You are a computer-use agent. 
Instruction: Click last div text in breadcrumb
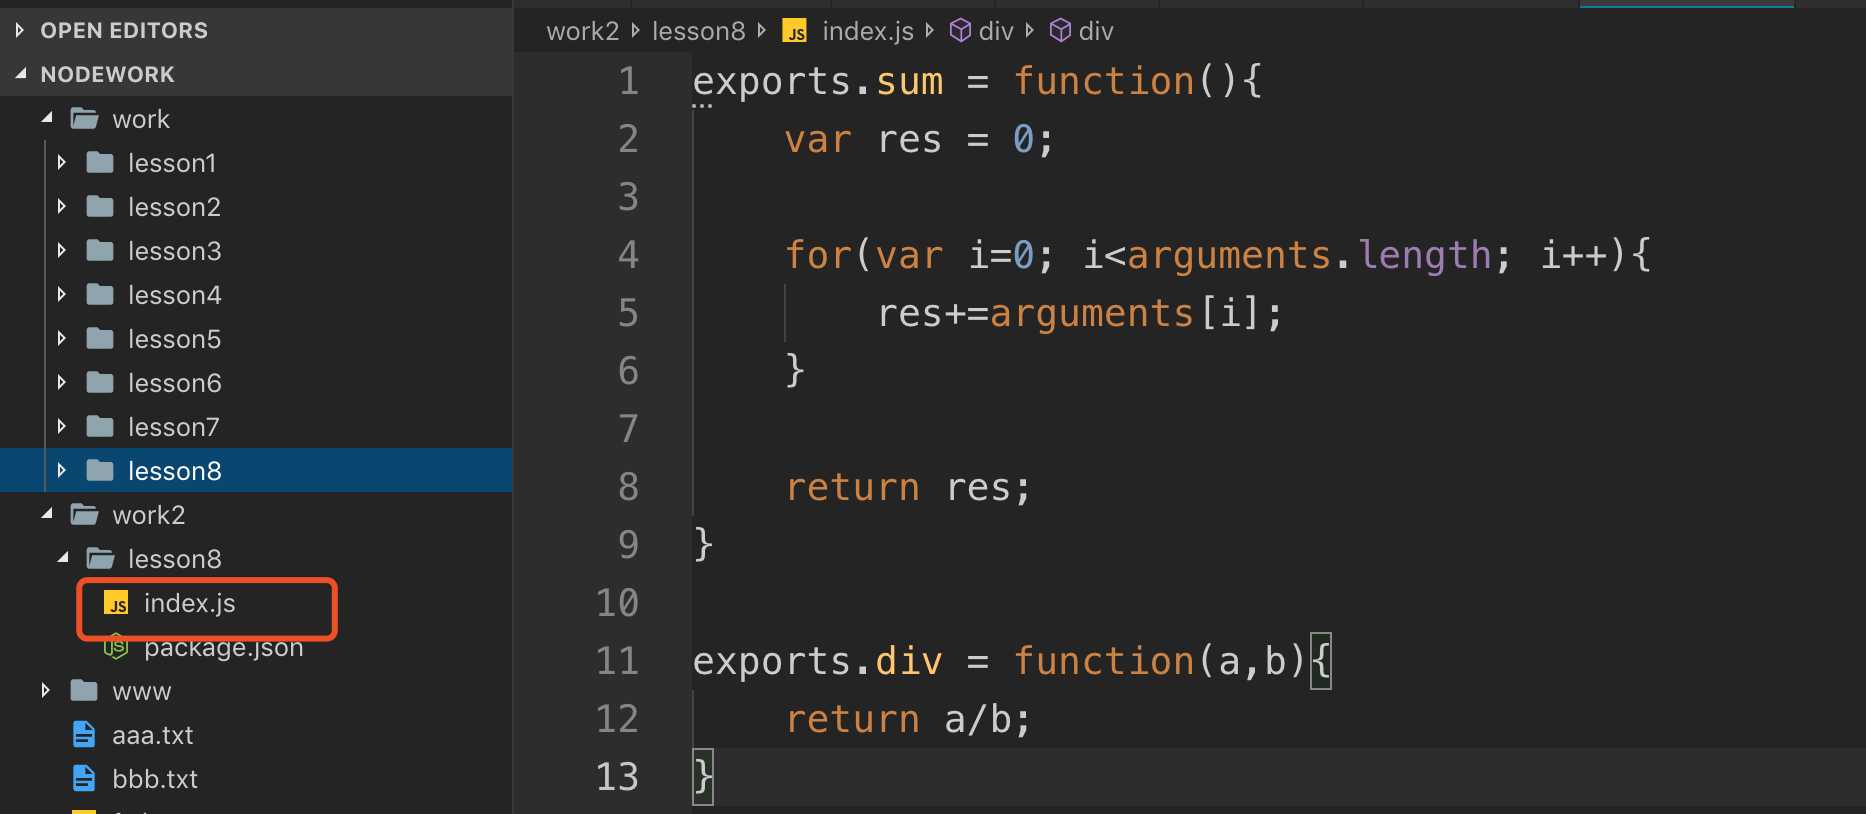[1096, 32]
